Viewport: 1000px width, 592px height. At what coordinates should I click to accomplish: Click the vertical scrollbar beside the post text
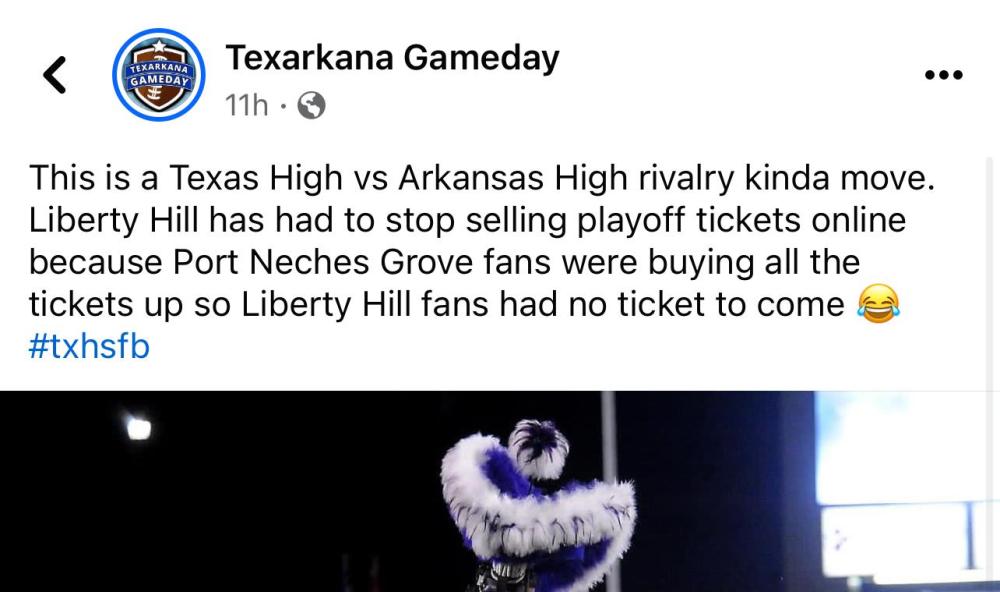click(990, 274)
